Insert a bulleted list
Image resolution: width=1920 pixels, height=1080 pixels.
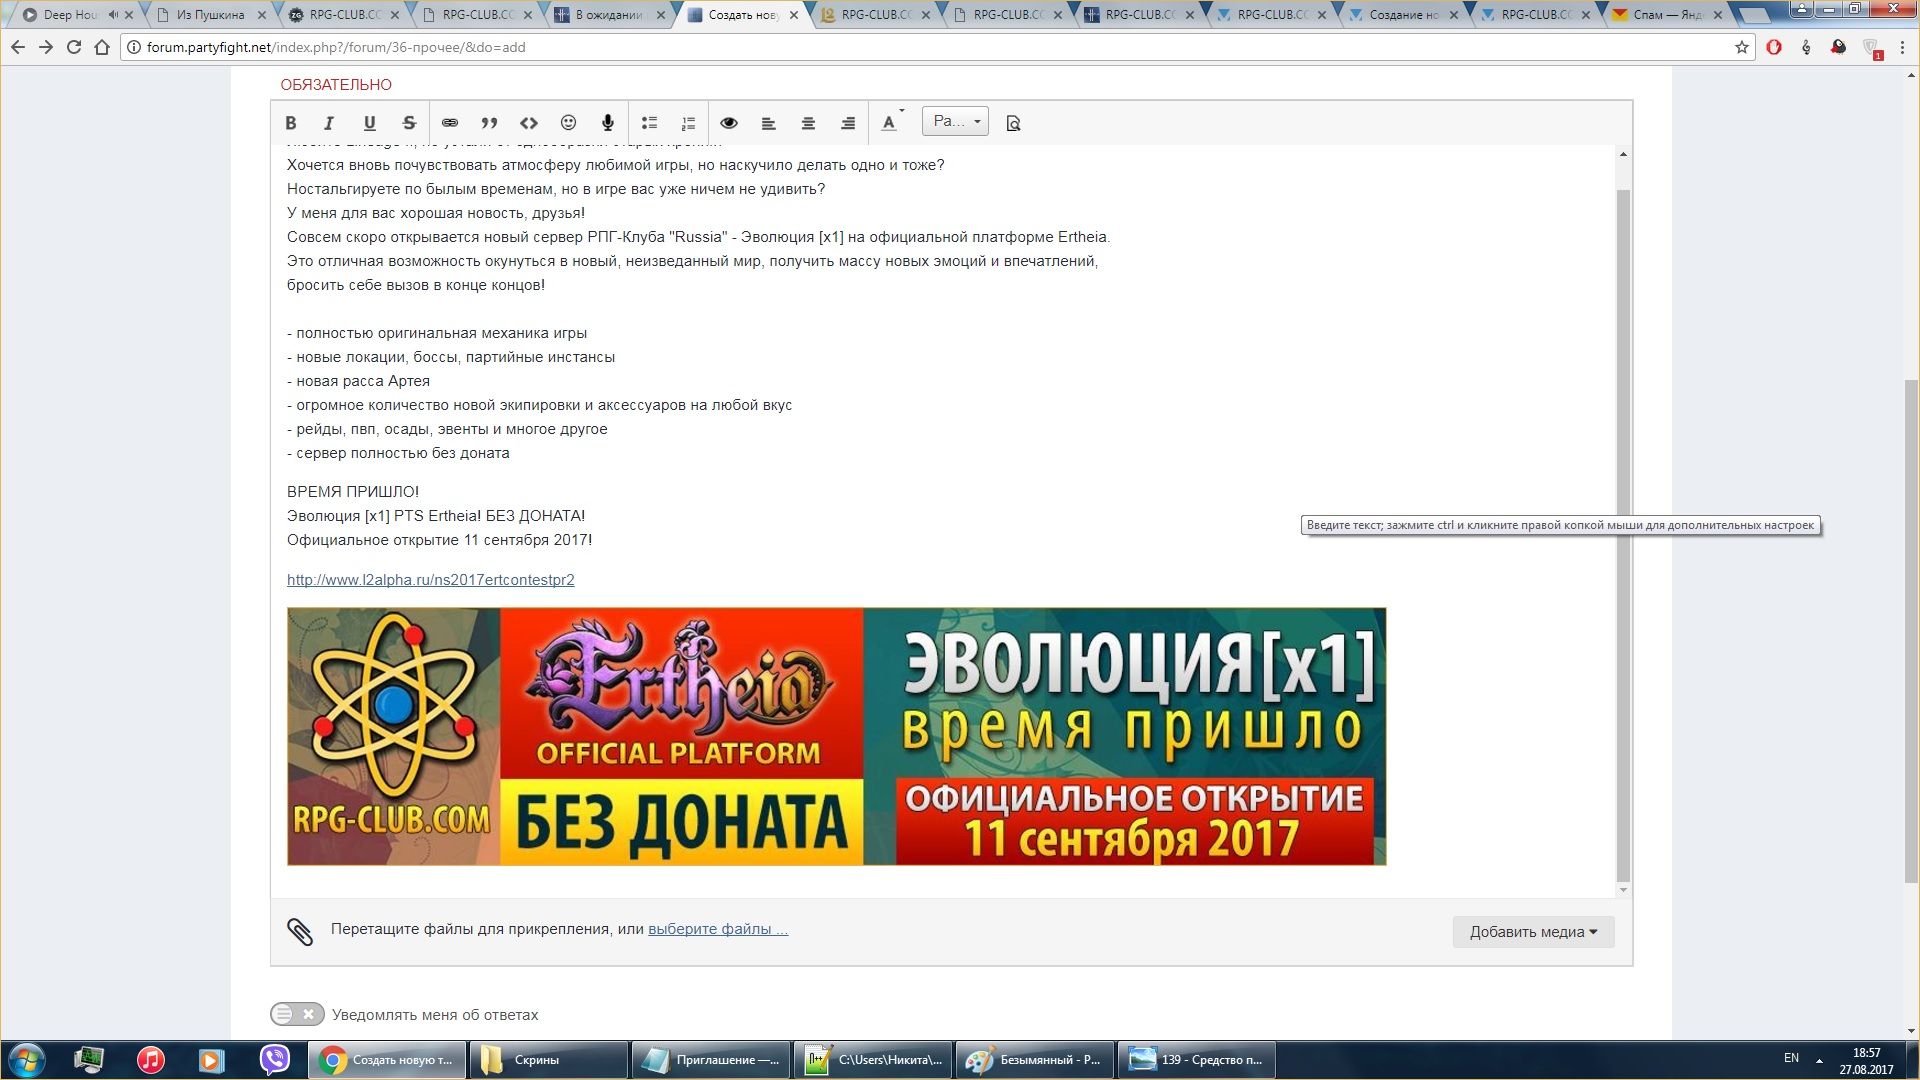click(x=649, y=123)
